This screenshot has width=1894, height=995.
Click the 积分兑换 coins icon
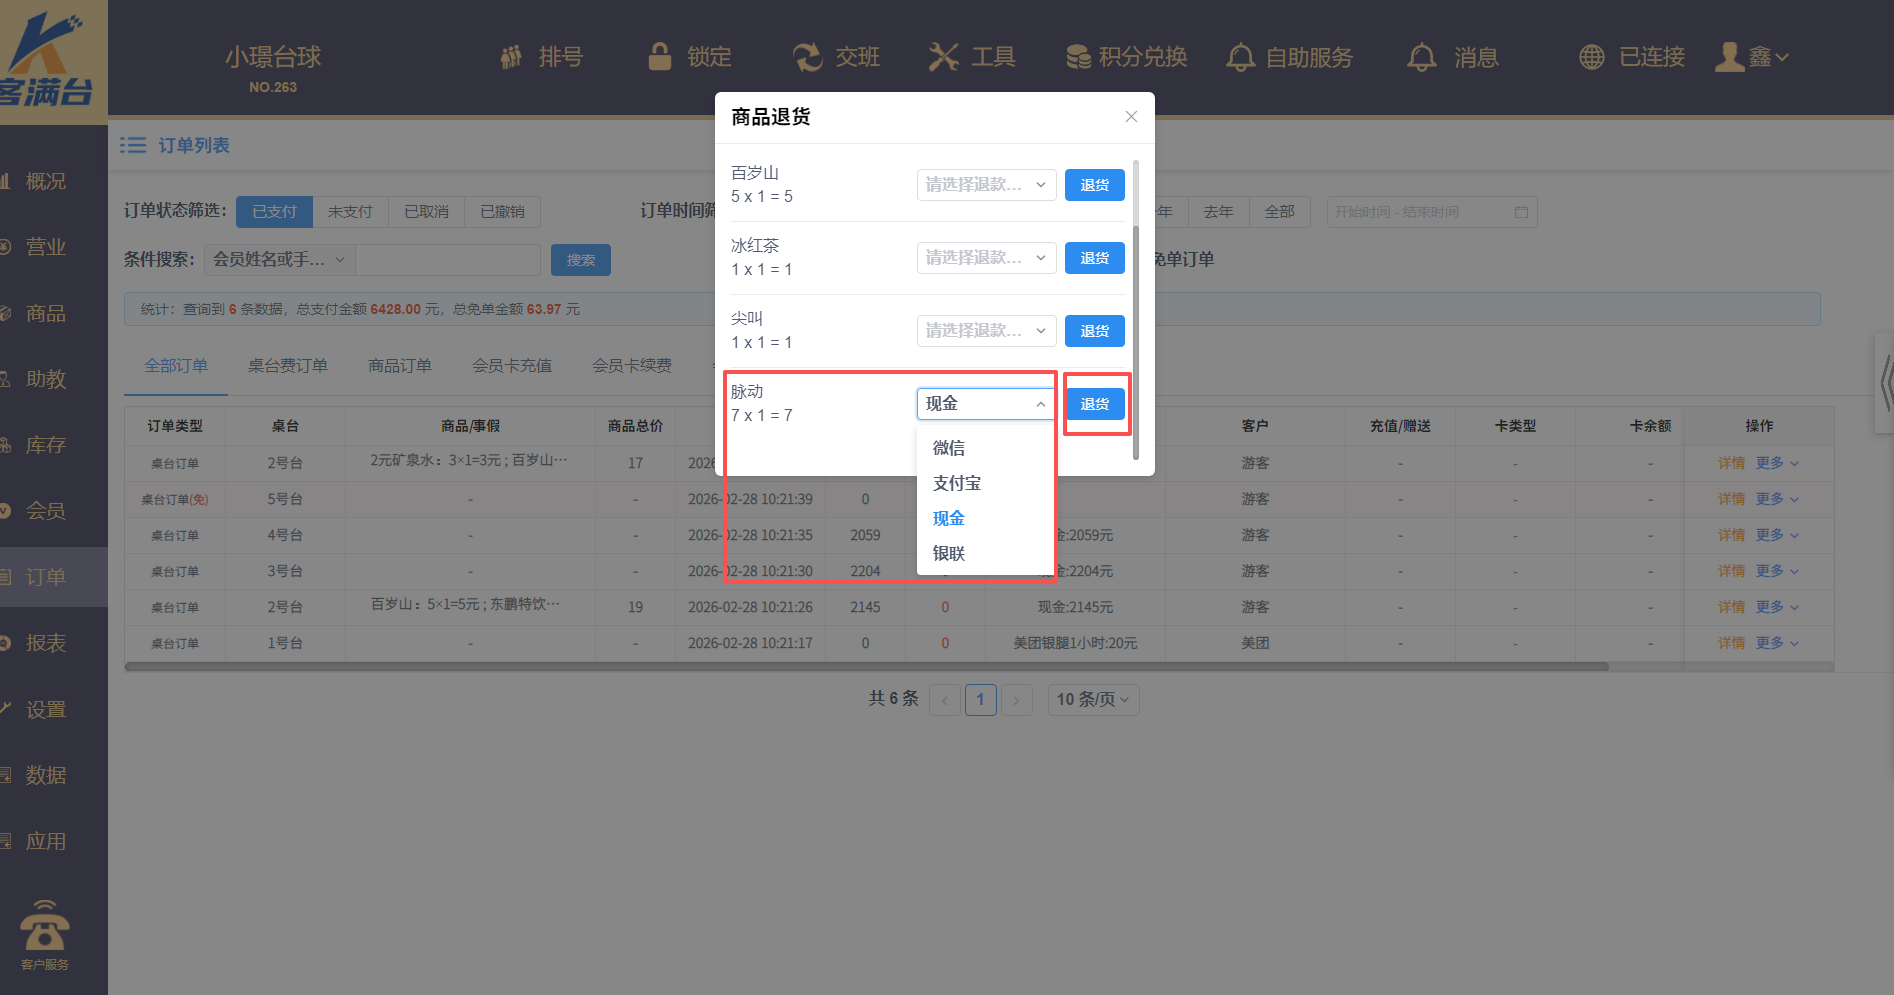pyautogui.click(x=1078, y=57)
